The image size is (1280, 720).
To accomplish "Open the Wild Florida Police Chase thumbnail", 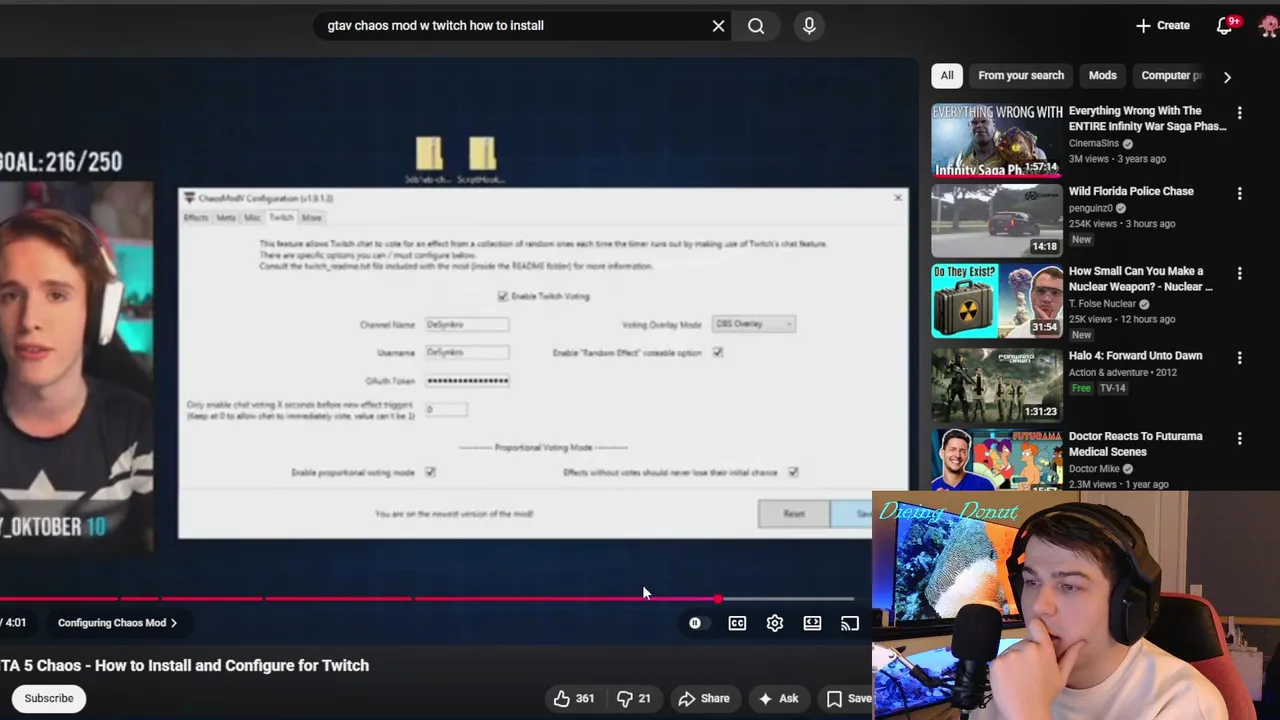I will [997, 220].
